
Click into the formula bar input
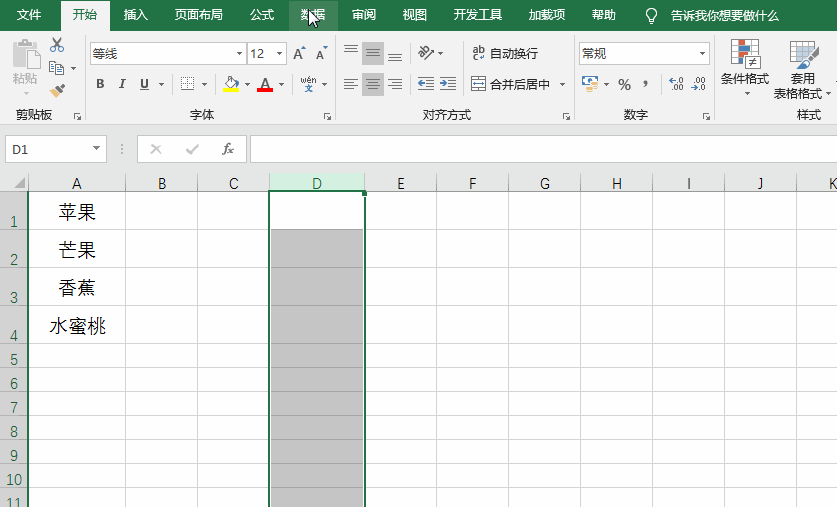pos(543,149)
